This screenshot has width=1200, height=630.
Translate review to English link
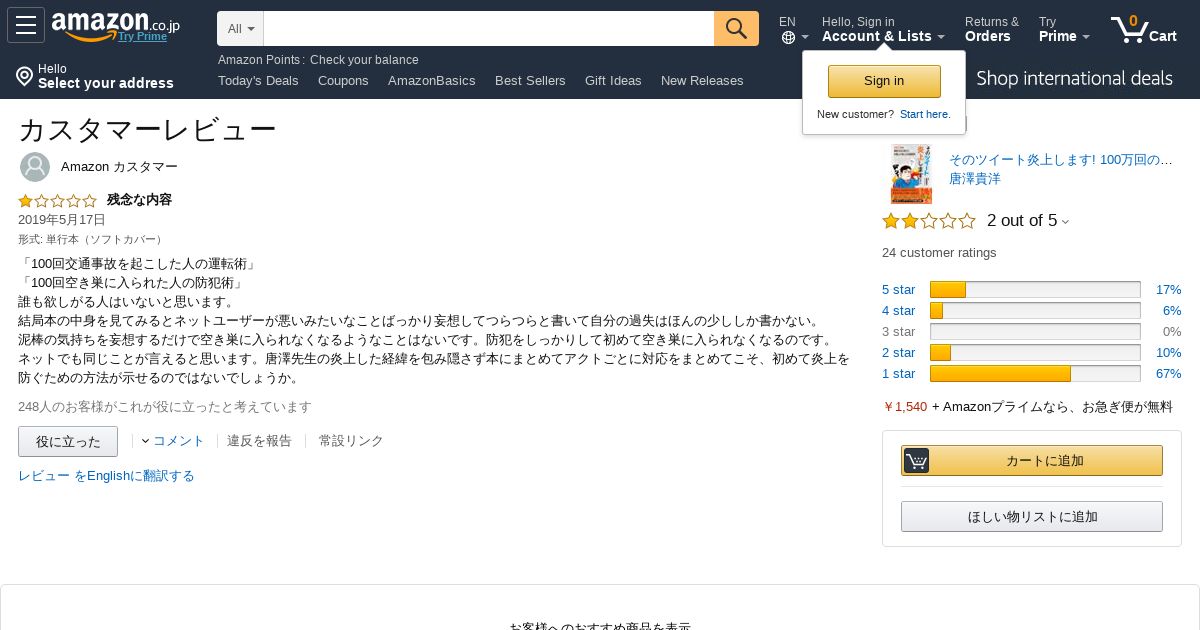tap(106, 476)
